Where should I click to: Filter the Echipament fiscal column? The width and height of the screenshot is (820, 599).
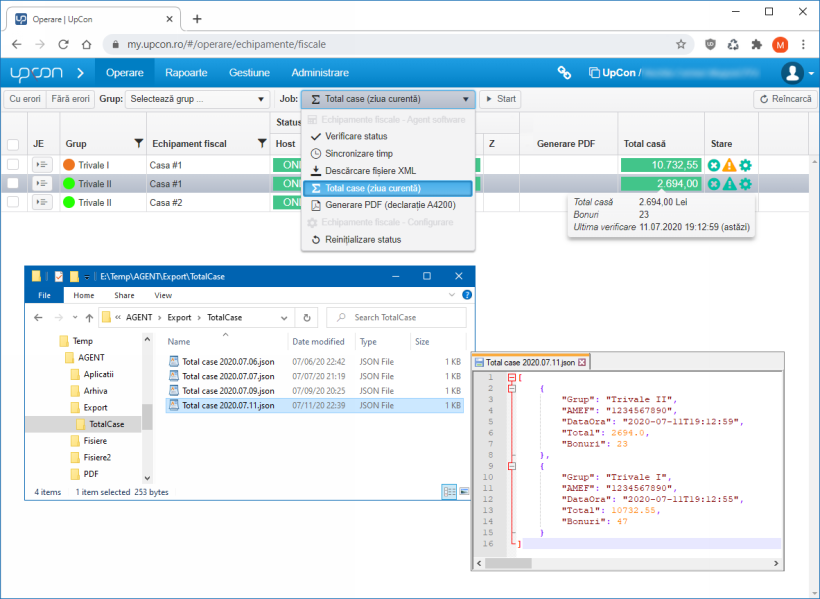(x=262, y=143)
